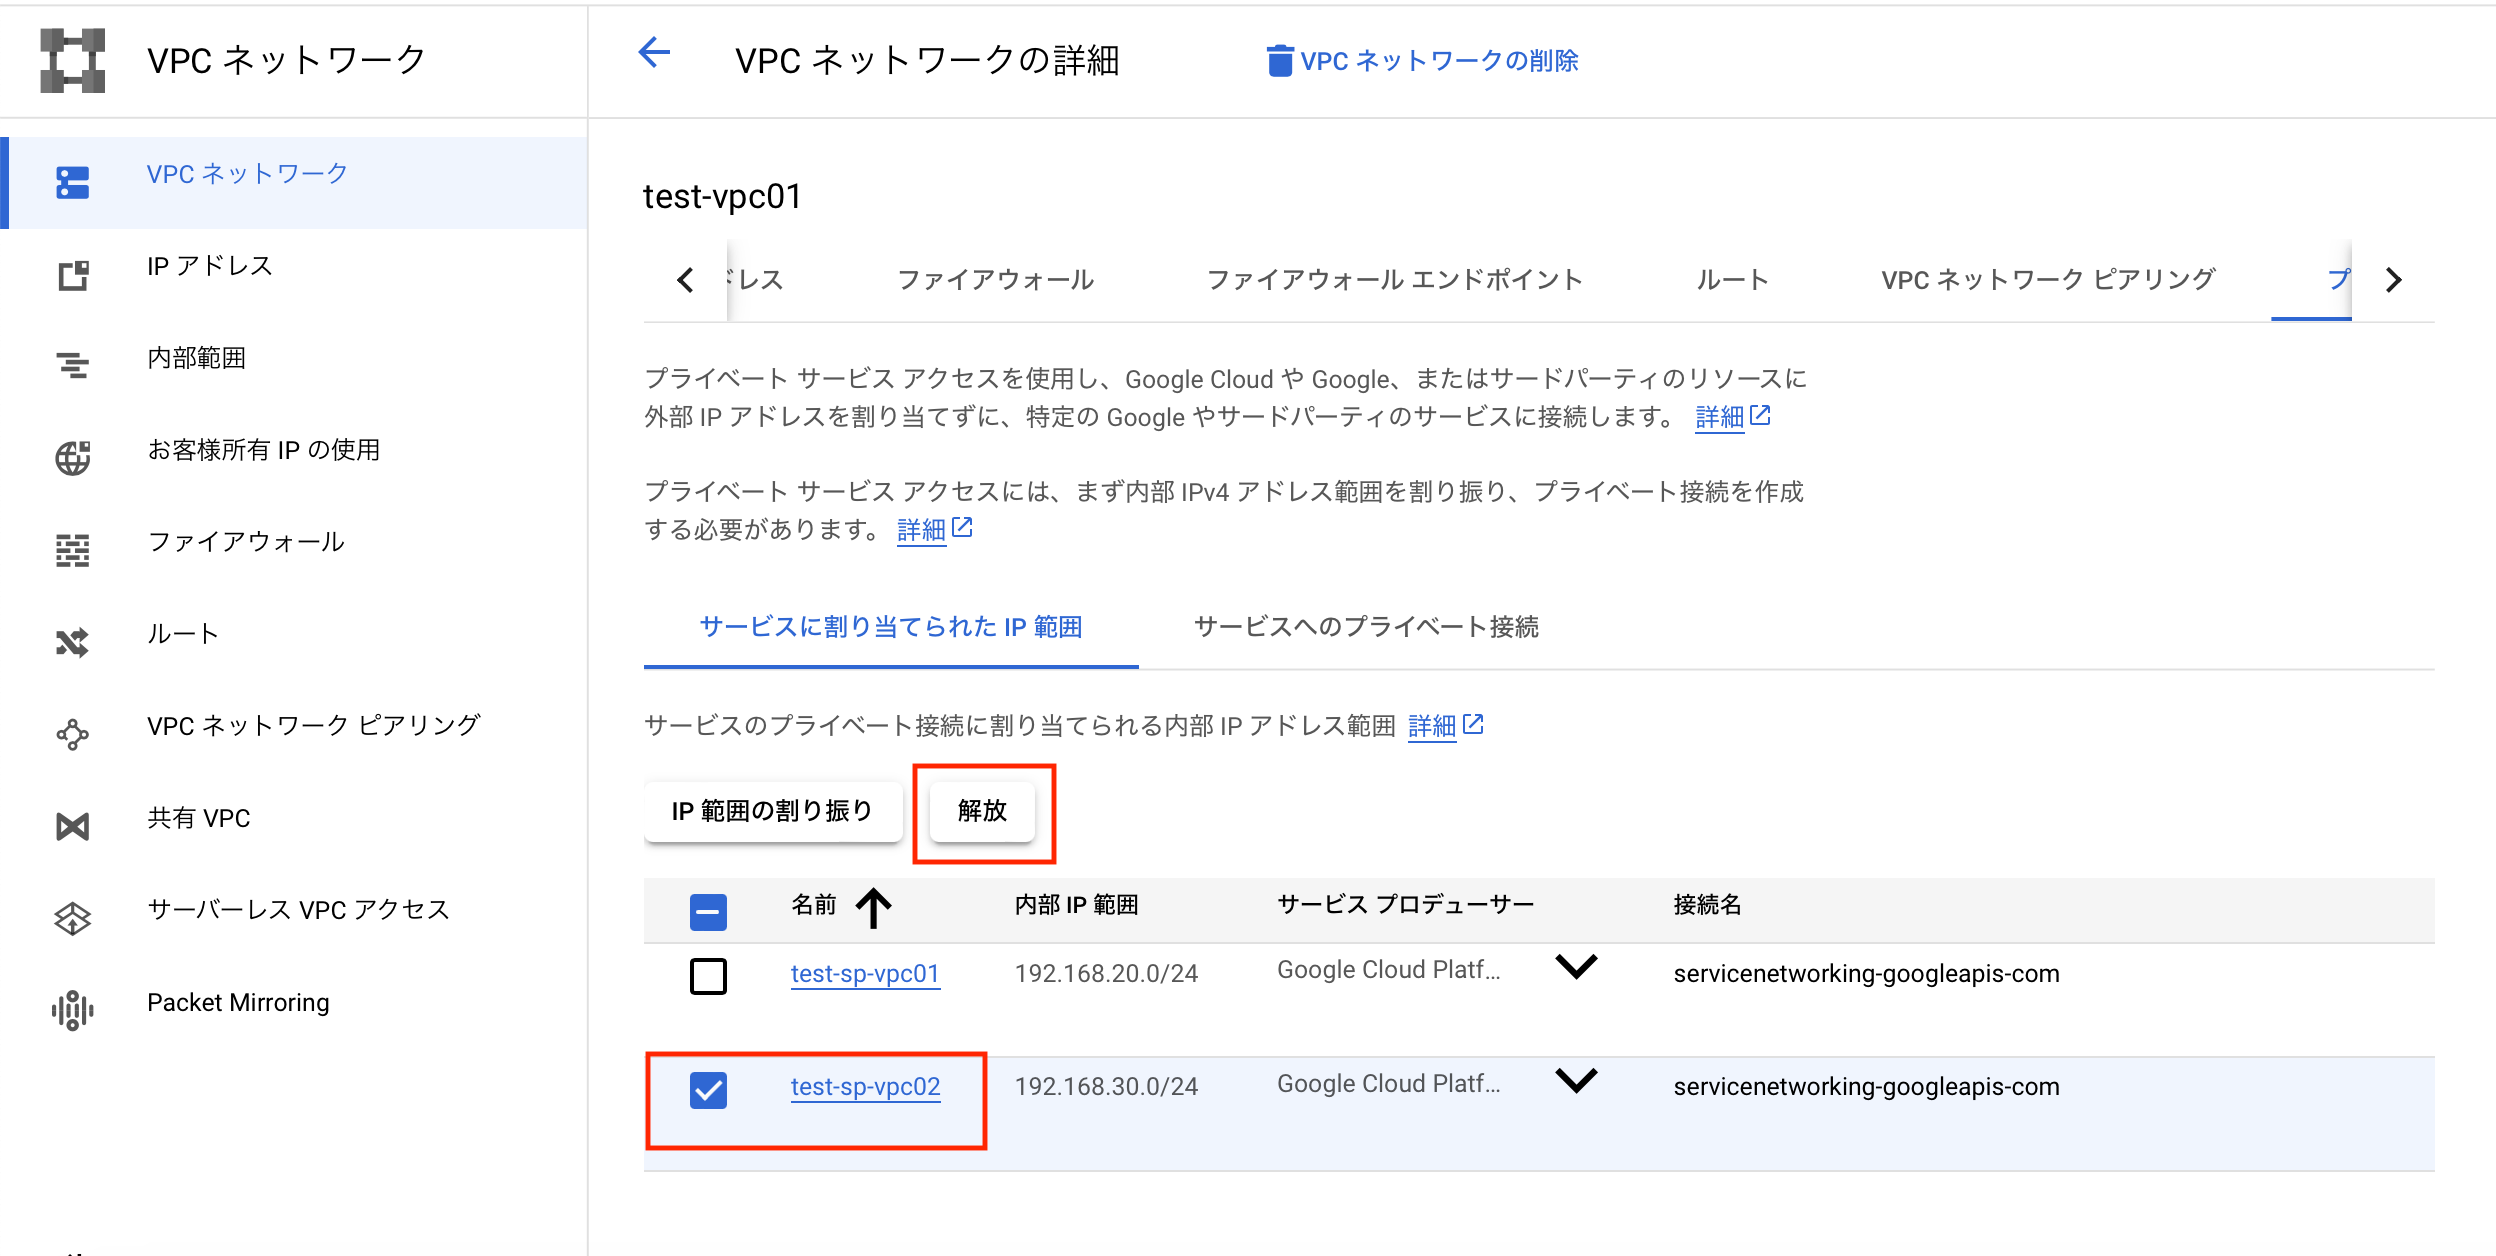The height and width of the screenshot is (1256, 2496).
Task: Click the VPC network delete trash icon
Action: tap(1279, 61)
